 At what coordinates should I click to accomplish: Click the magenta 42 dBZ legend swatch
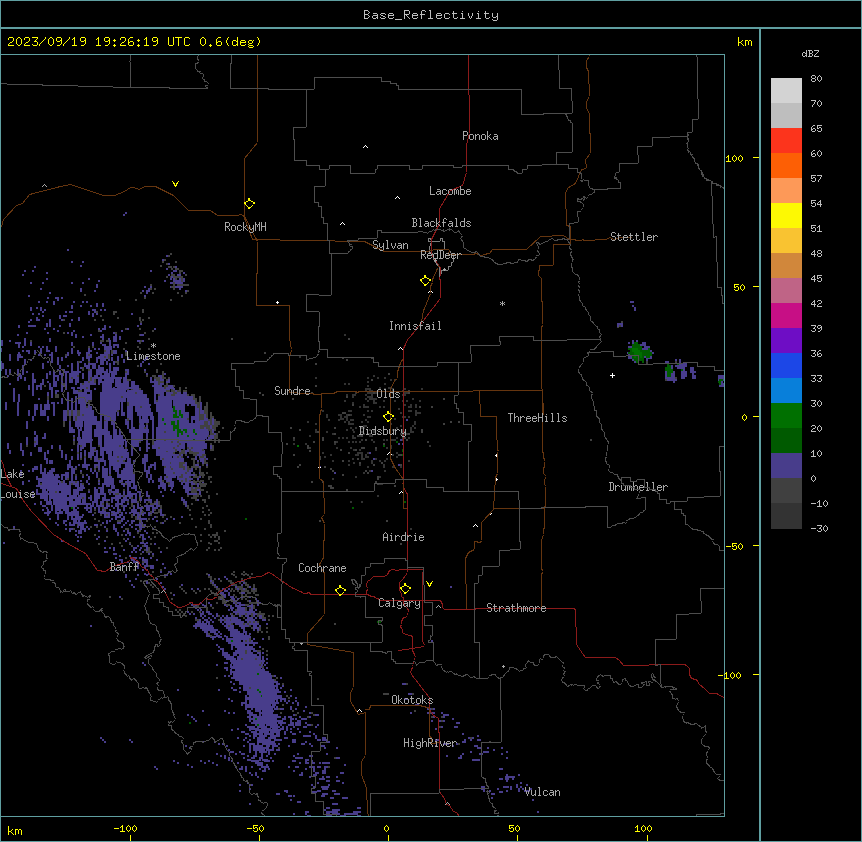[786, 315]
